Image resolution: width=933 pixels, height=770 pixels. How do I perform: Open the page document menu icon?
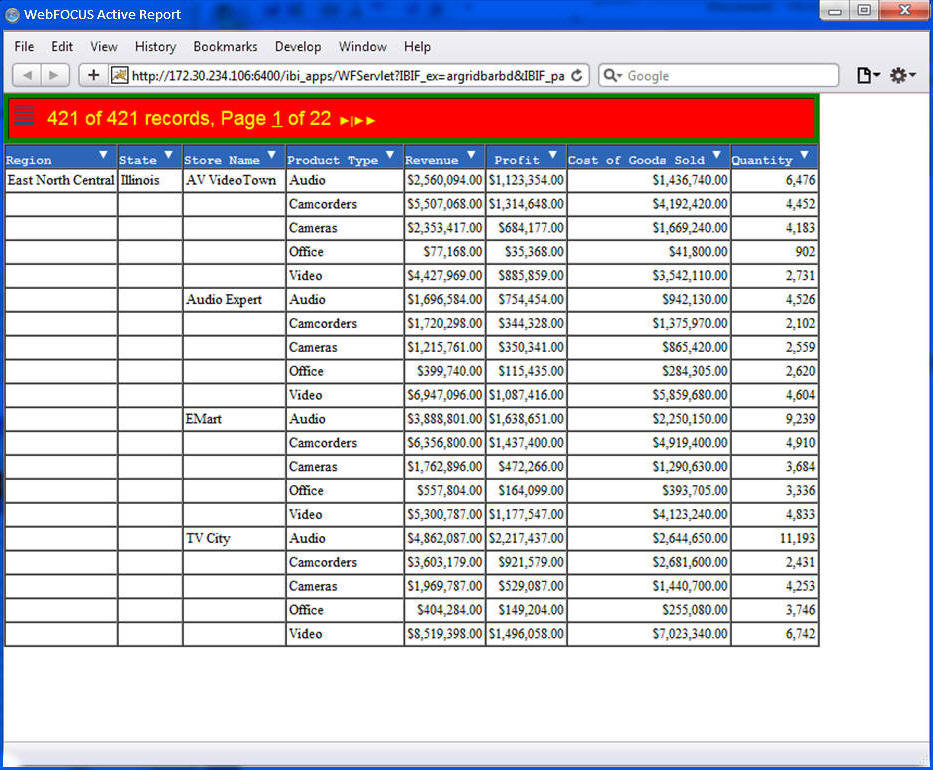(868, 76)
